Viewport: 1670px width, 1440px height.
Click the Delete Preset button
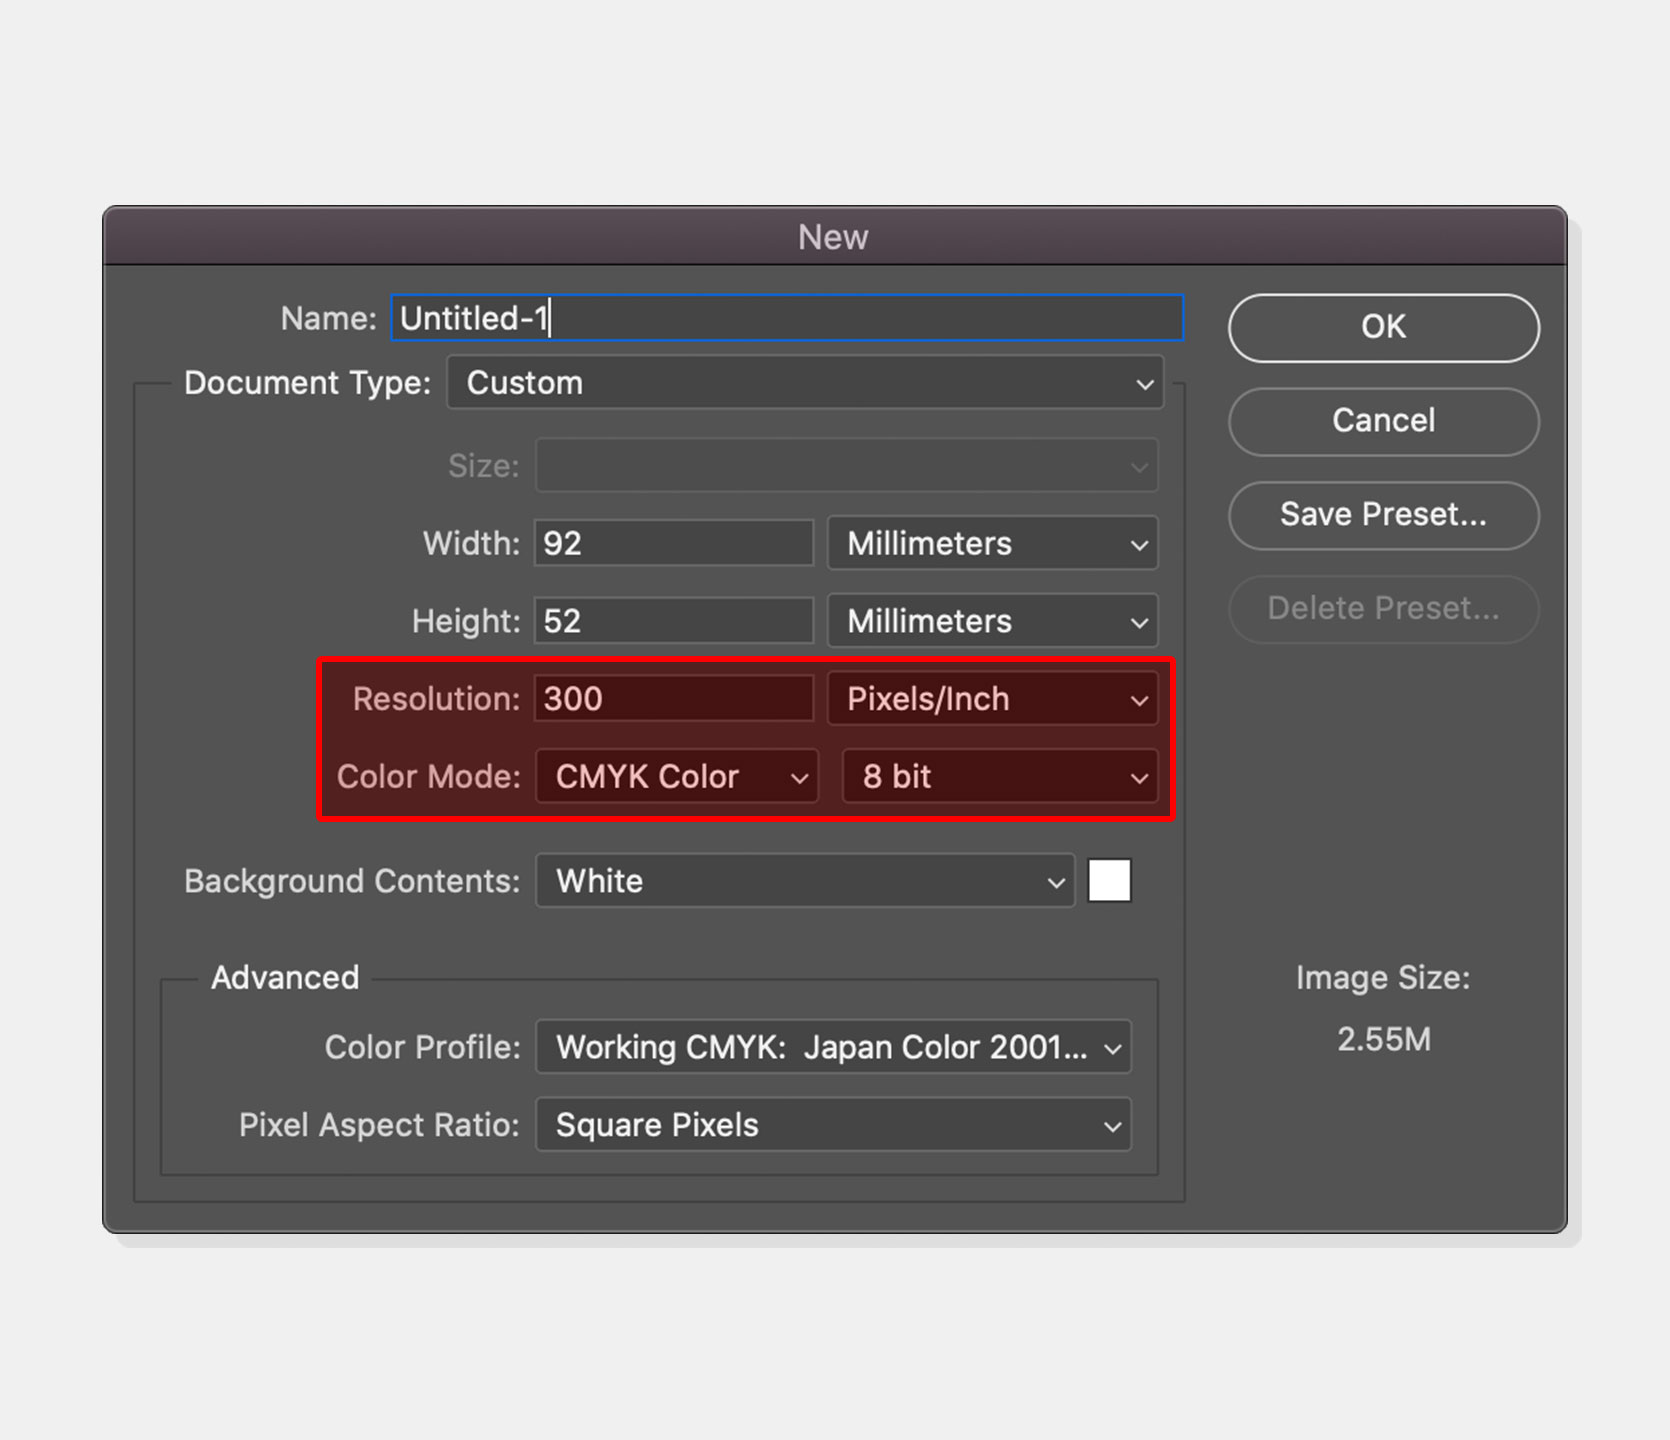[x=1383, y=609]
